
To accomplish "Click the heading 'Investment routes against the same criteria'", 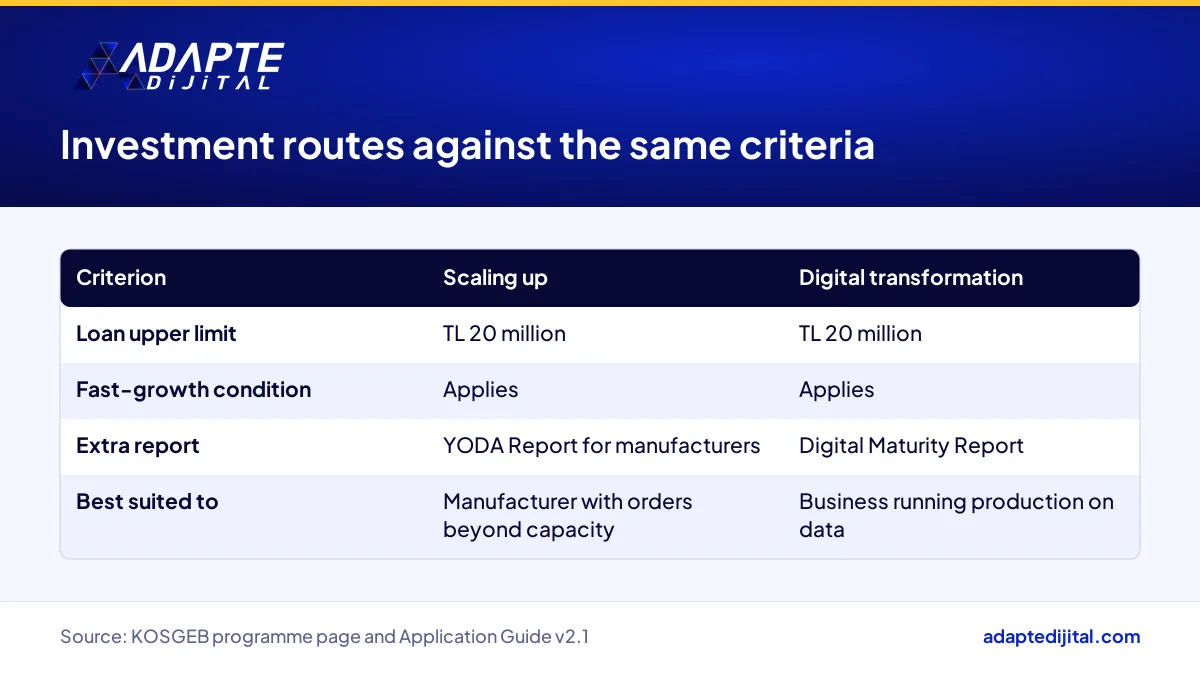I will (x=467, y=145).
